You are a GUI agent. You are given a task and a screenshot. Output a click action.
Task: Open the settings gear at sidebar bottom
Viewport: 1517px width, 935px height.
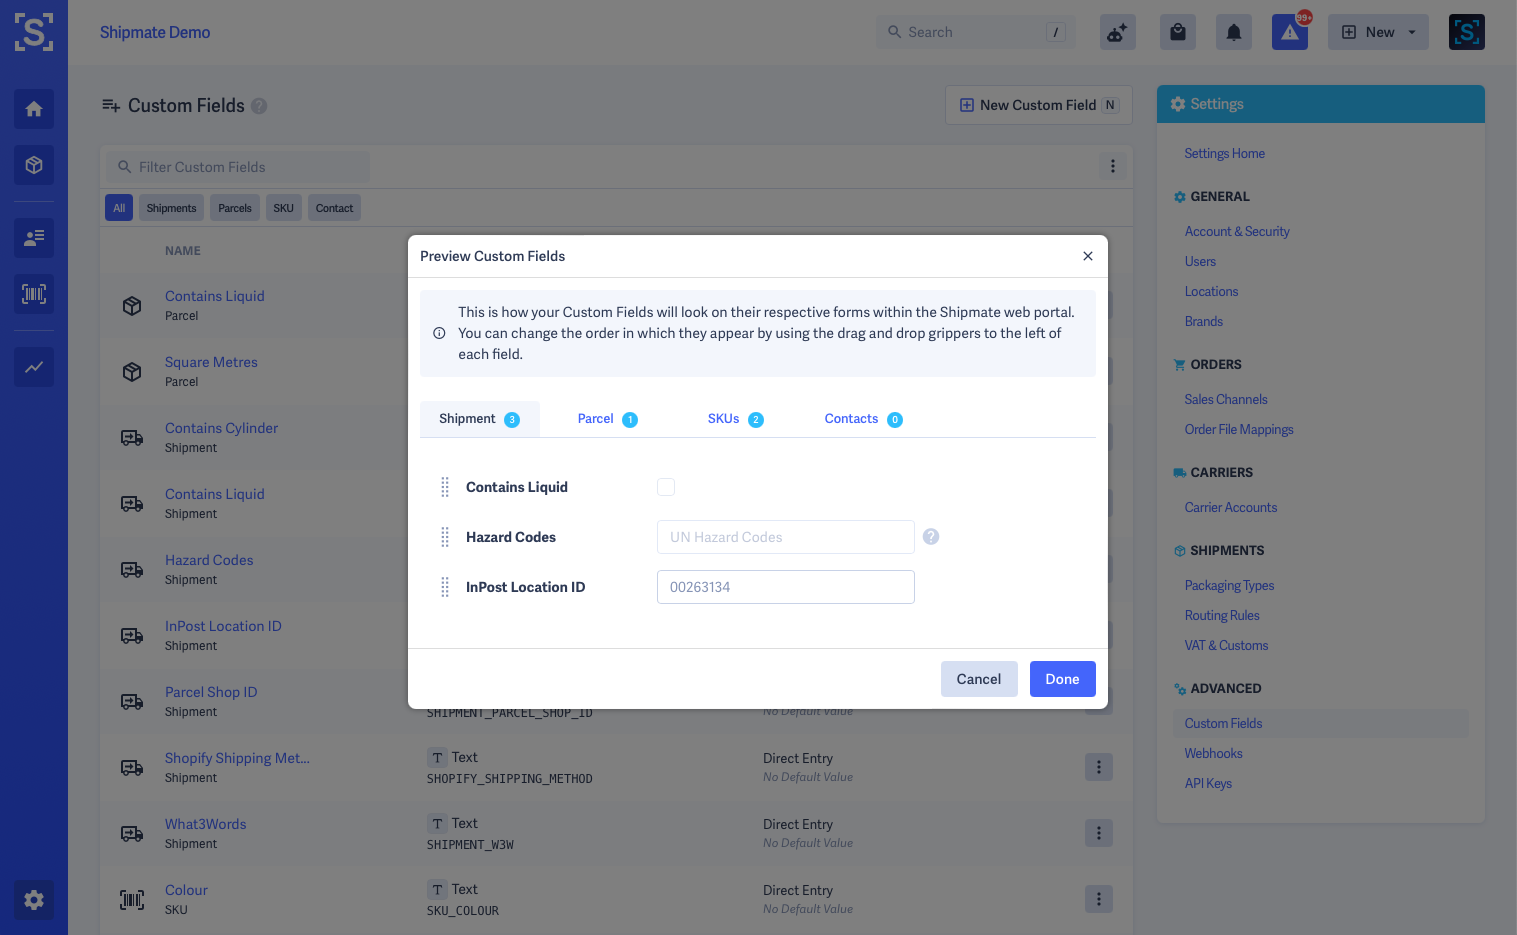tap(34, 900)
